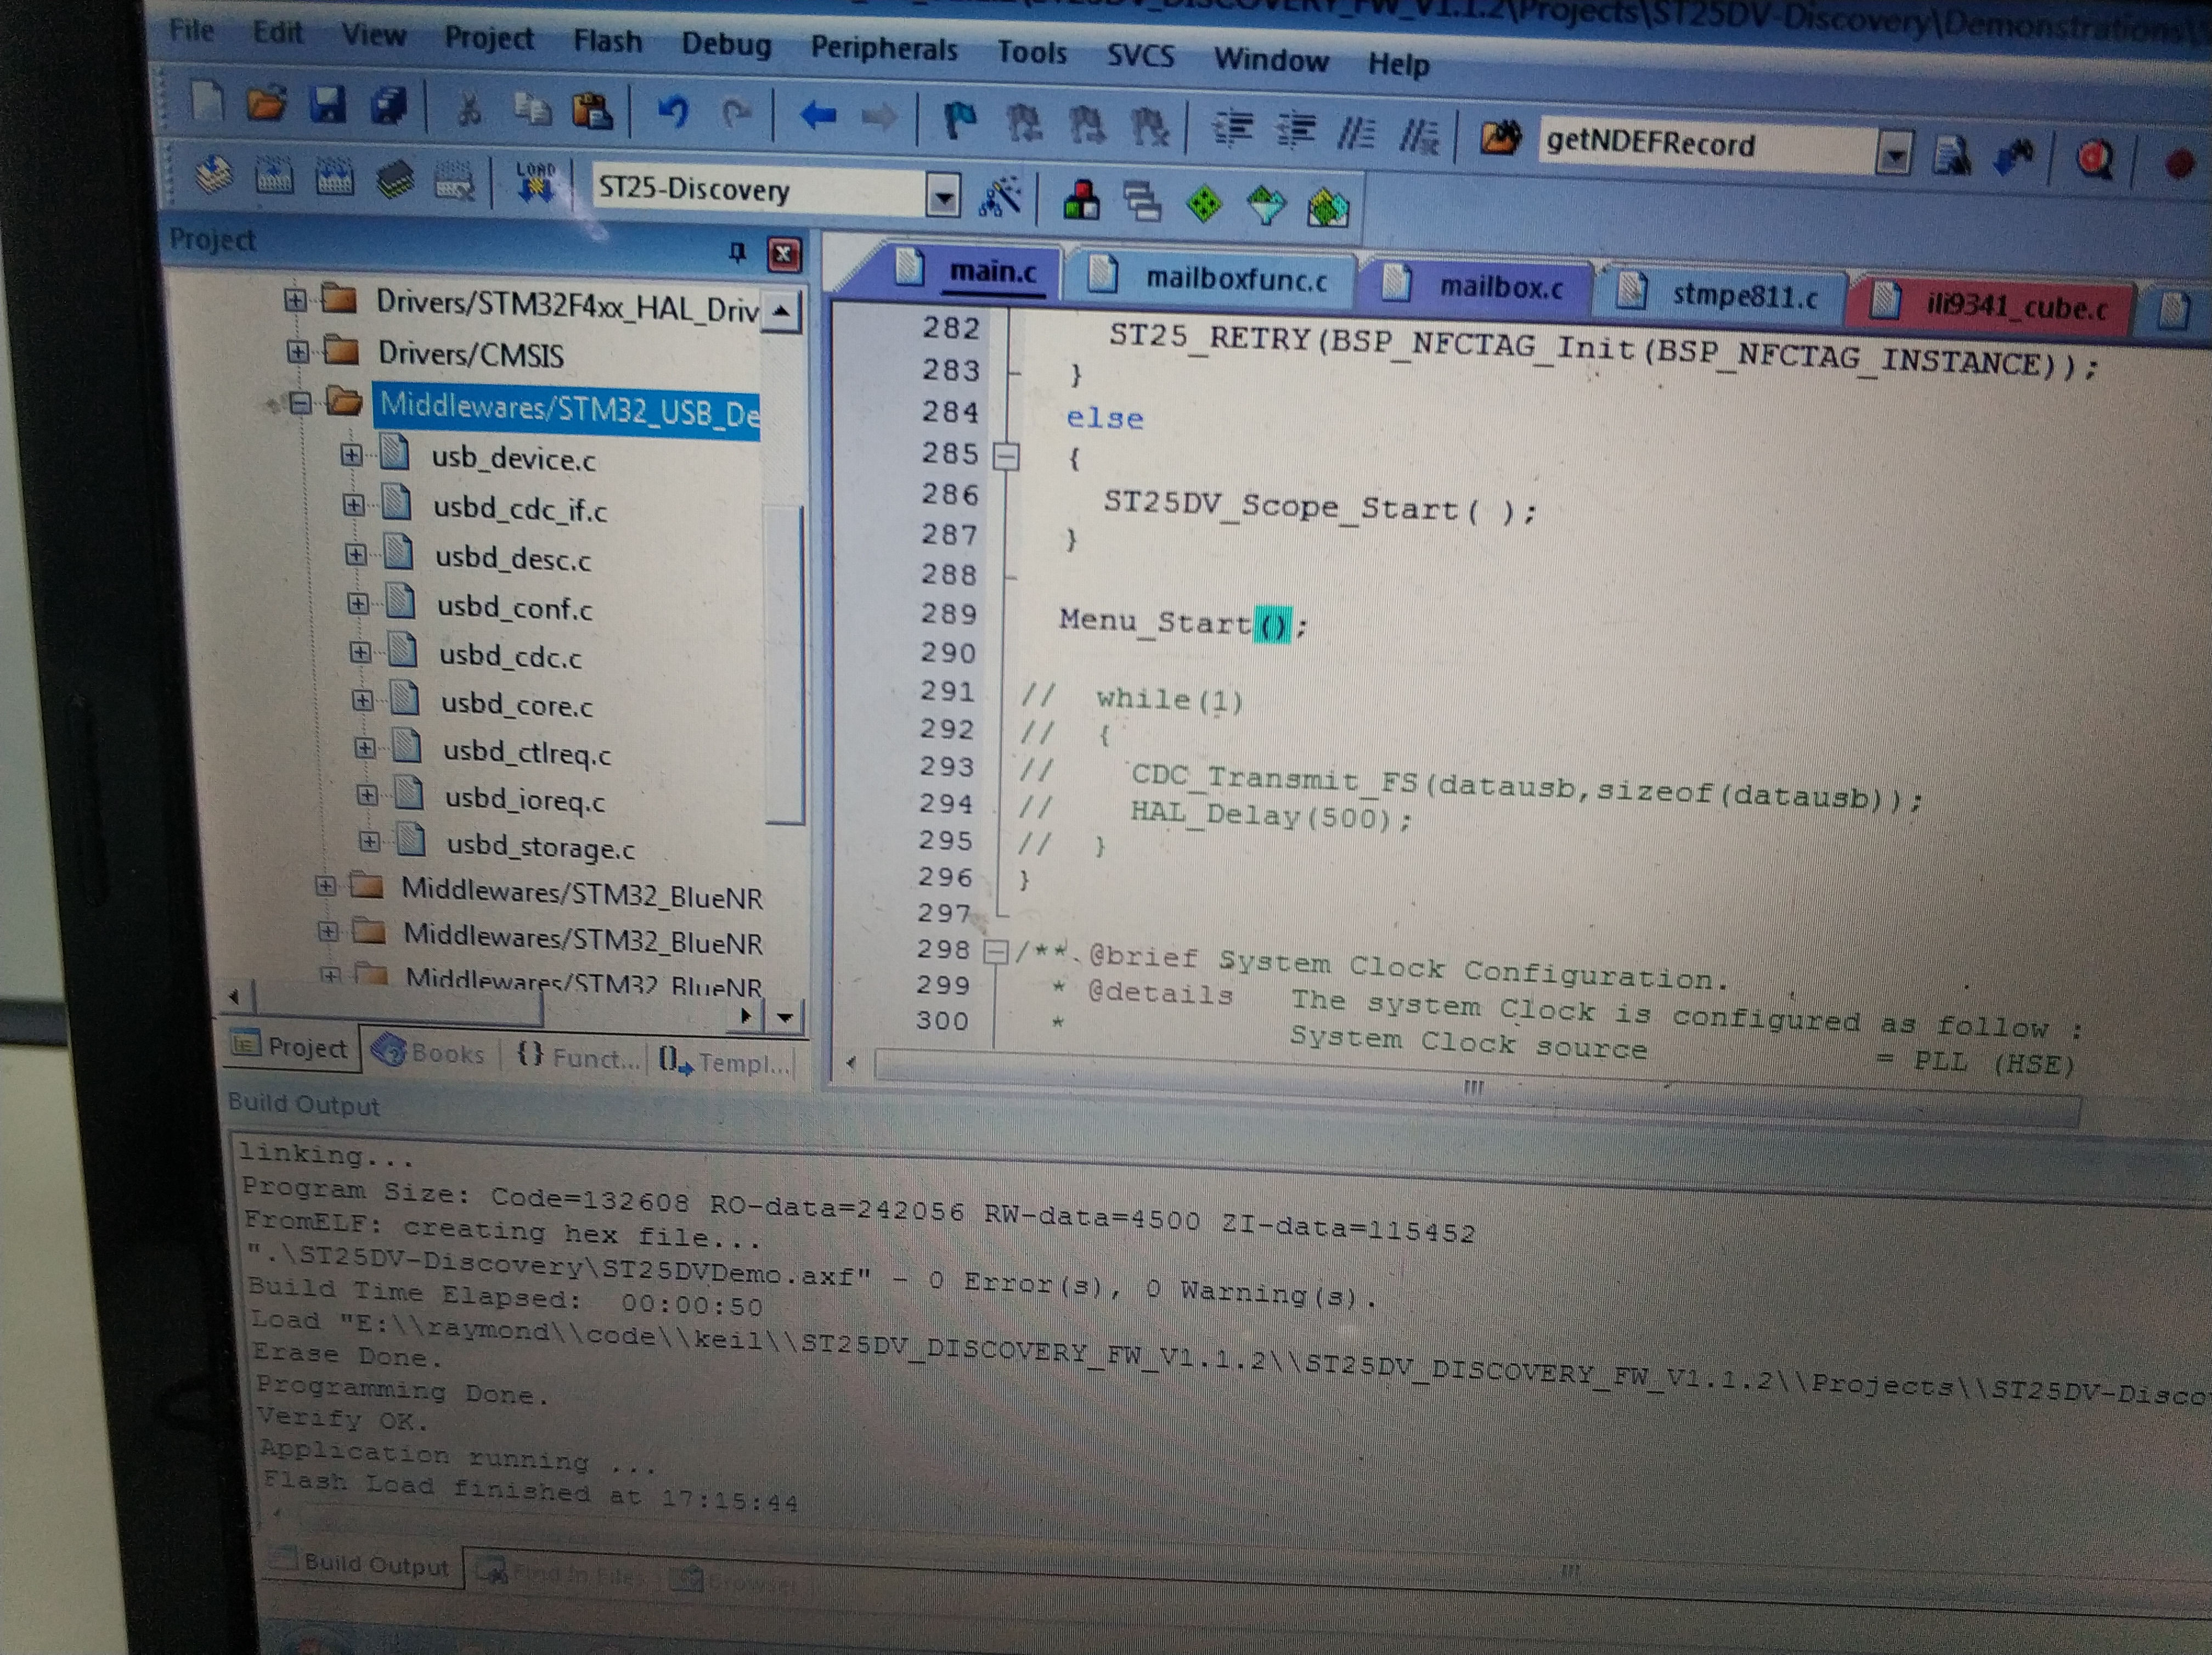The width and height of the screenshot is (2212, 1655).
Task: Click the New file icon
Action: (207, 101)
